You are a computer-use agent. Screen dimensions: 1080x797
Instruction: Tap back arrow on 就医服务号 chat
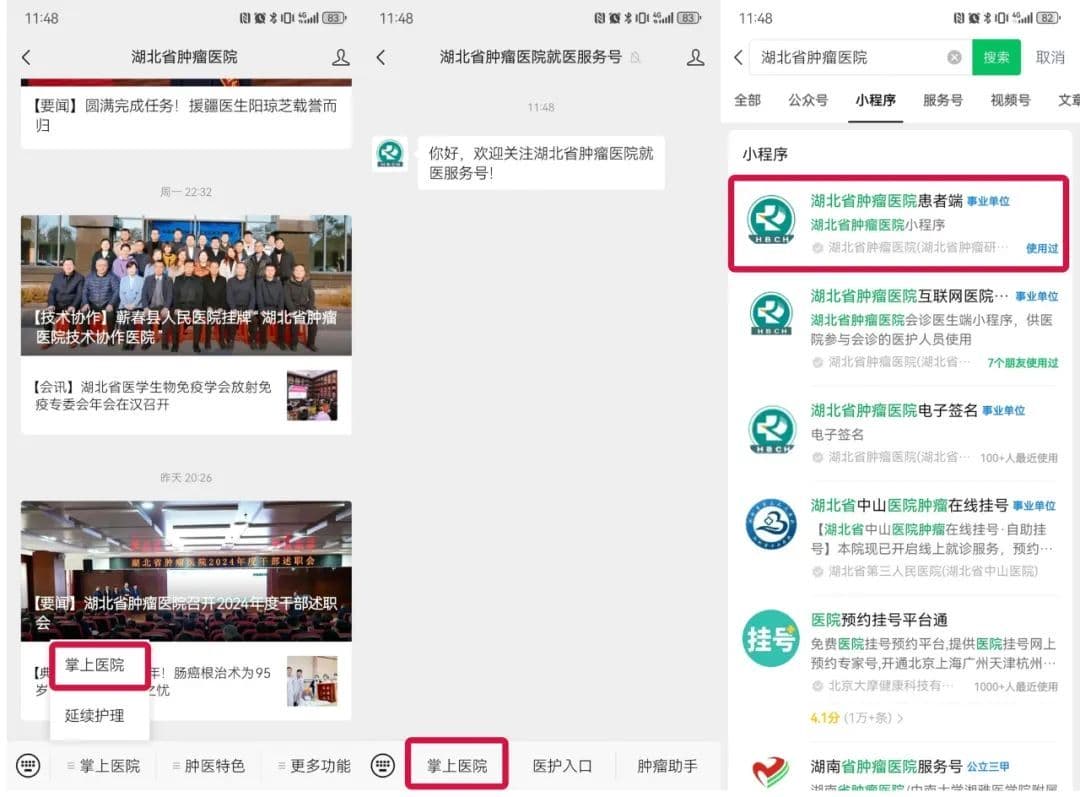[381, 57]
